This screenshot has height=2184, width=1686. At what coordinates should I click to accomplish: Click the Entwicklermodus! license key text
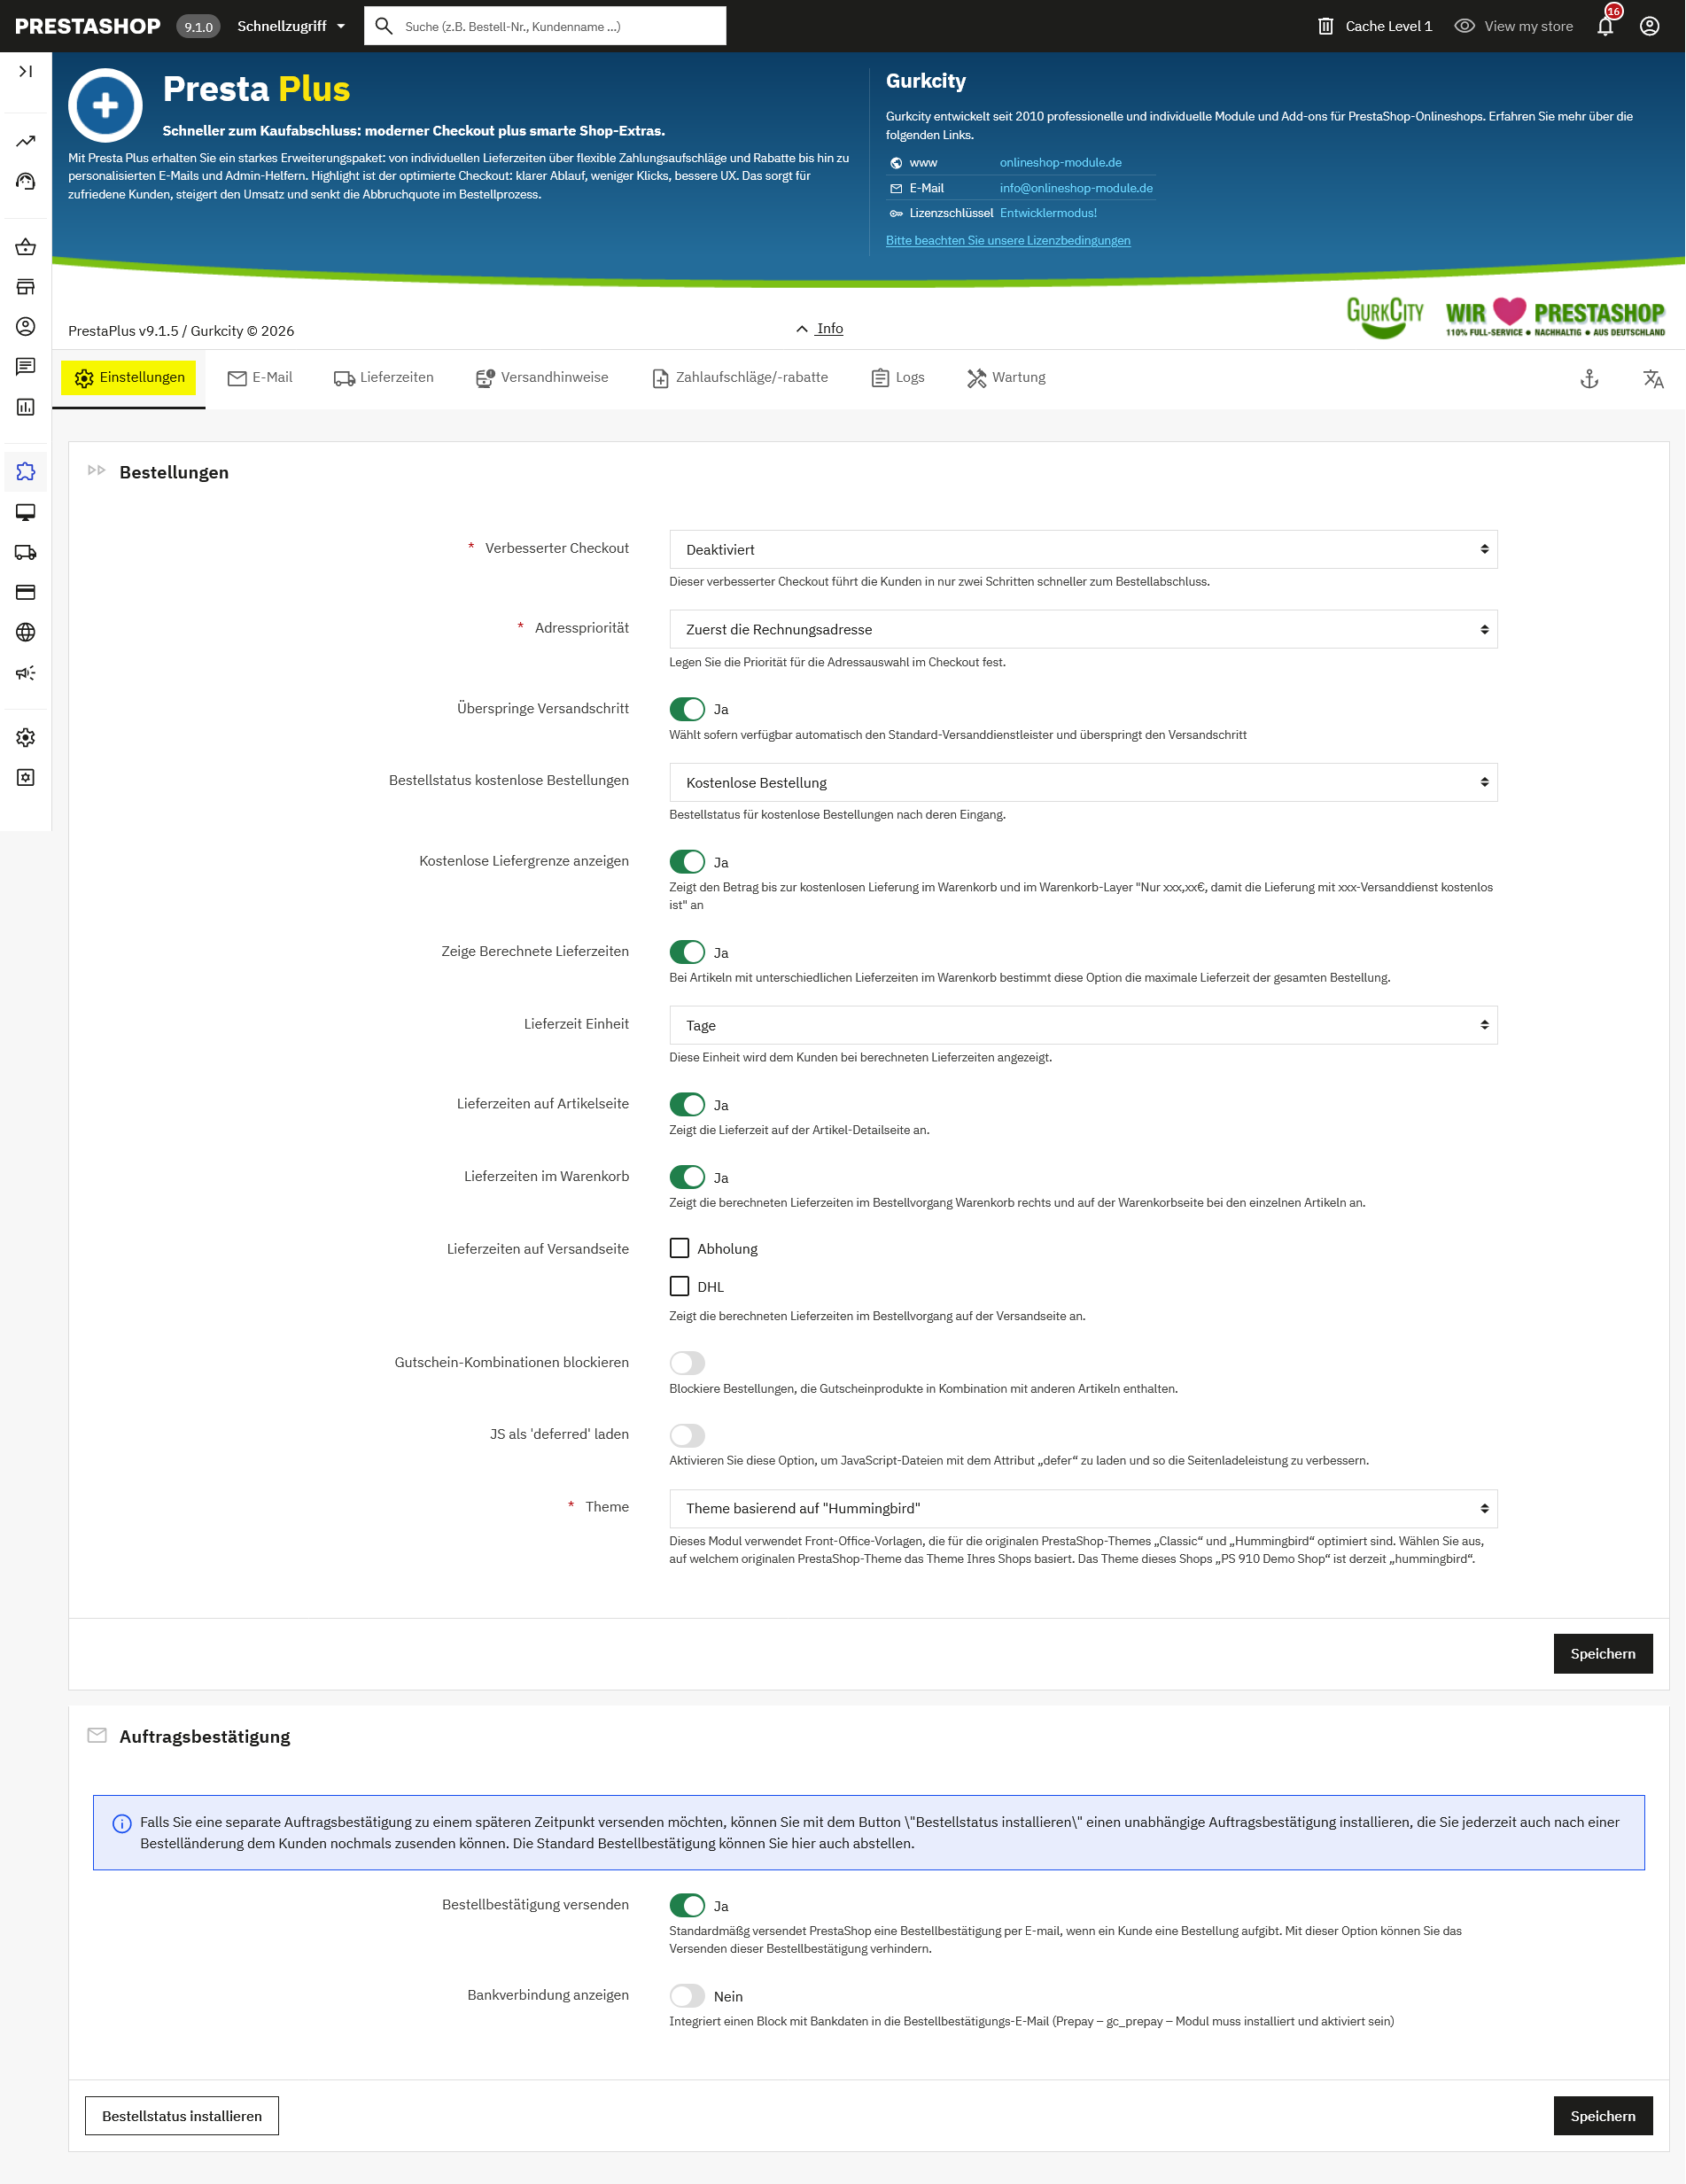(1049, 213)
